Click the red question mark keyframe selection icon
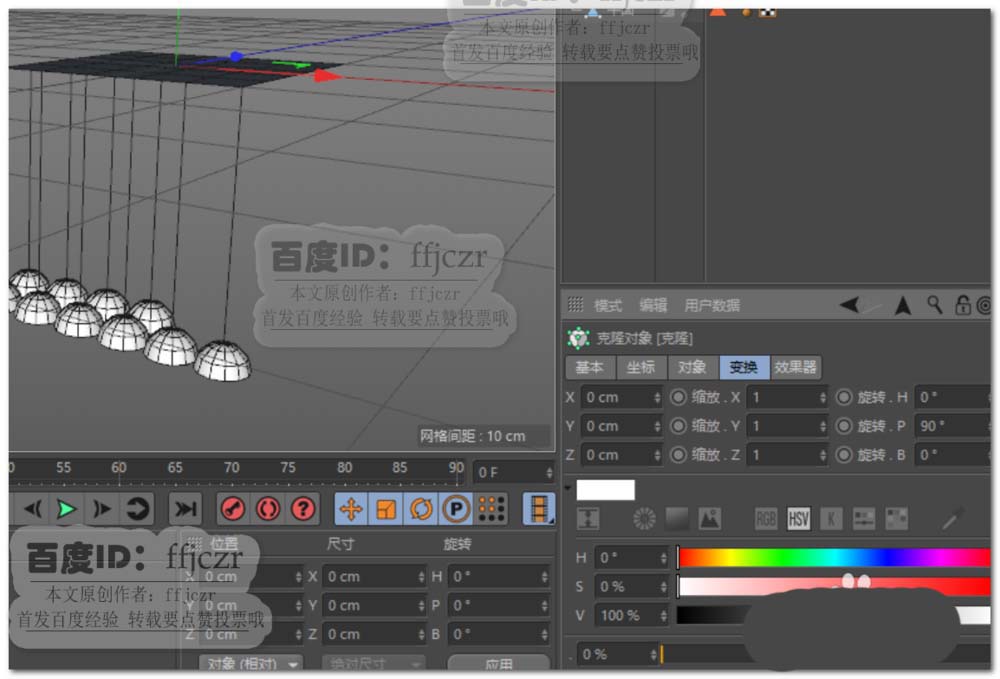Screen dimensions: 1000x679 303,509
